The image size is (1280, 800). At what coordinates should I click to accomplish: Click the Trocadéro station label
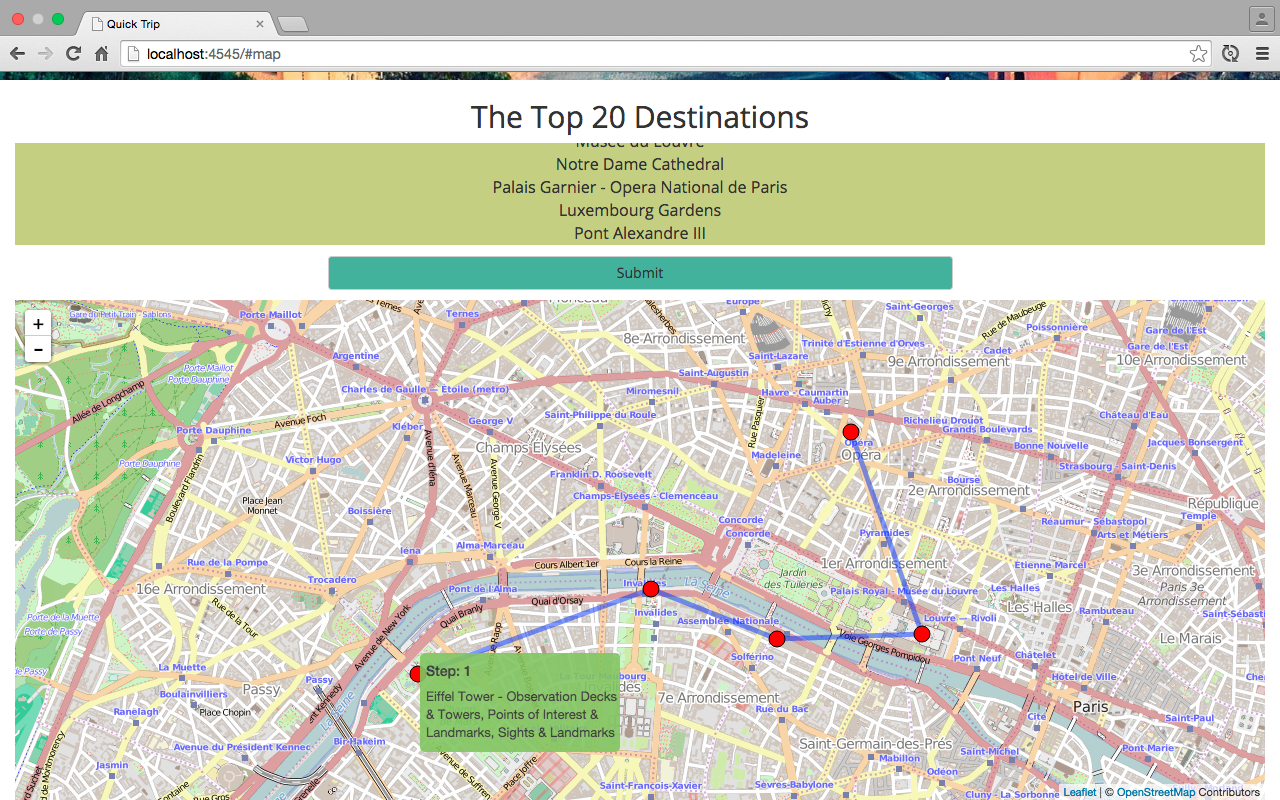332,579
